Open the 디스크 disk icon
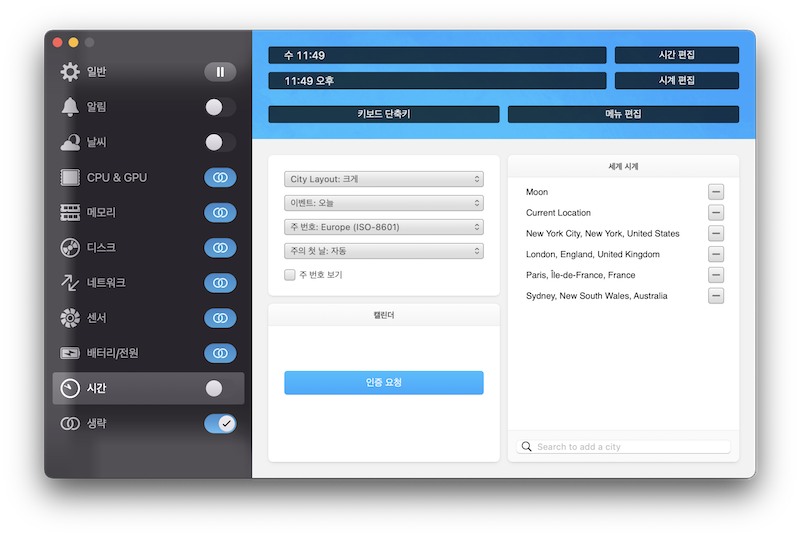800x537 pixels. point(70,248)
